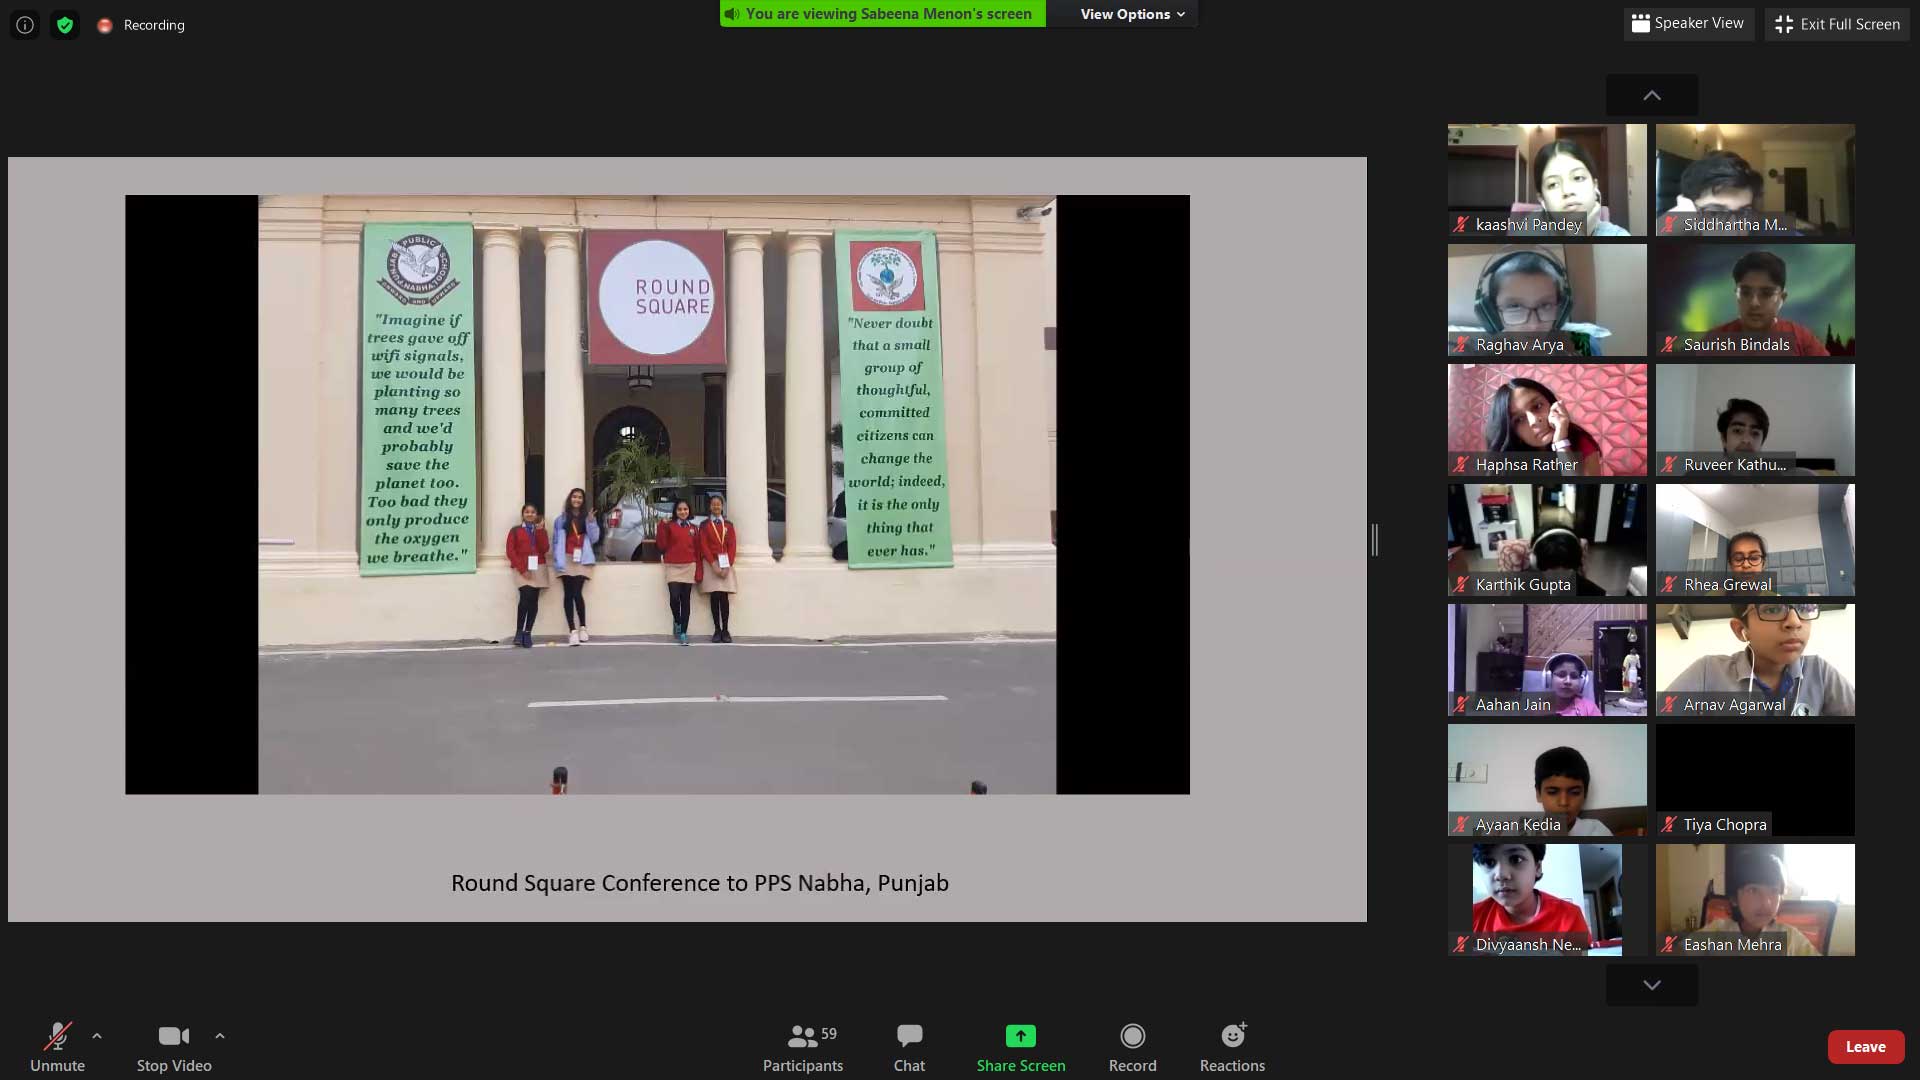Select Arnav Agarwal's video tile
This screenshot has width=1920, height=1082.
tap(1755, 660)
